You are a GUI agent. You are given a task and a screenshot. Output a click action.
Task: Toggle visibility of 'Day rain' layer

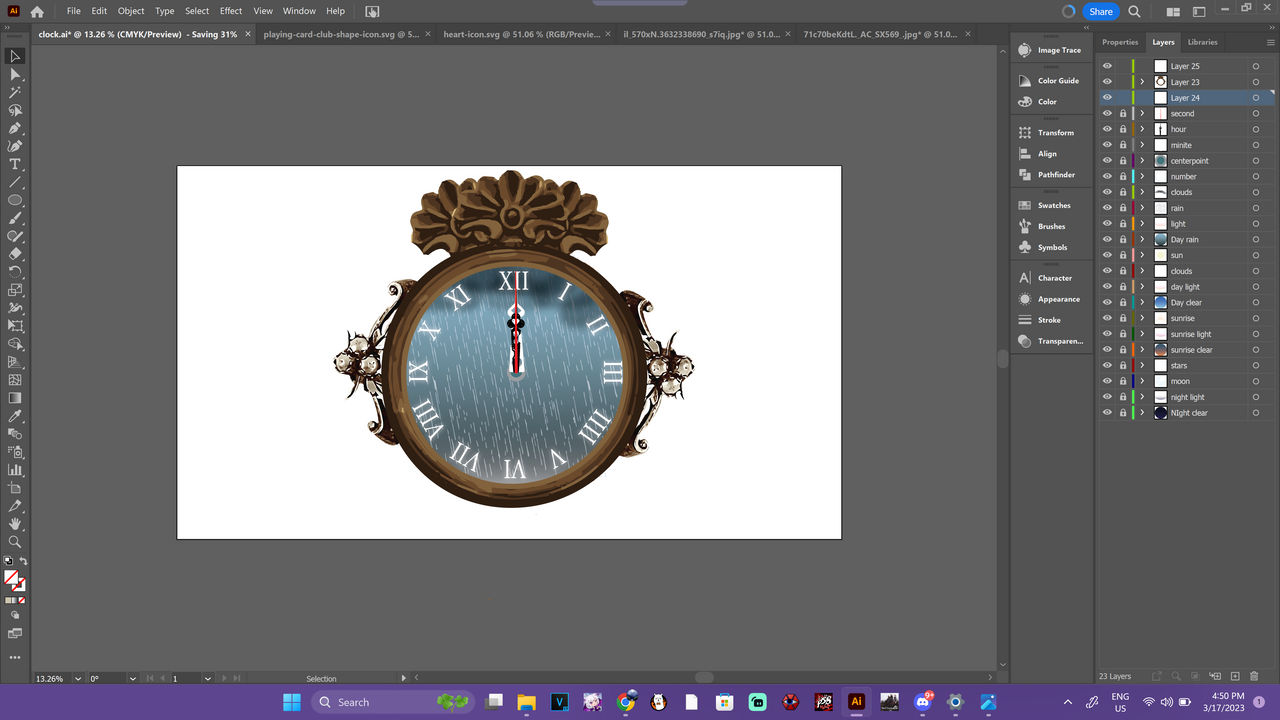tap(1107, 240)
